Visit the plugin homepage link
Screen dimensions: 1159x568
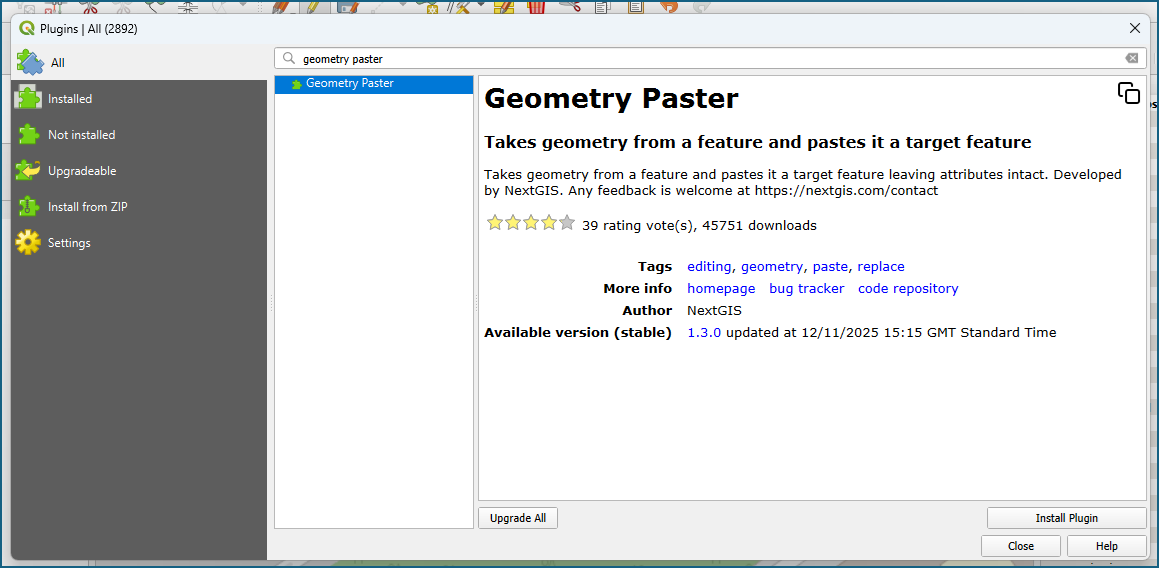click(x=721, y=288)
